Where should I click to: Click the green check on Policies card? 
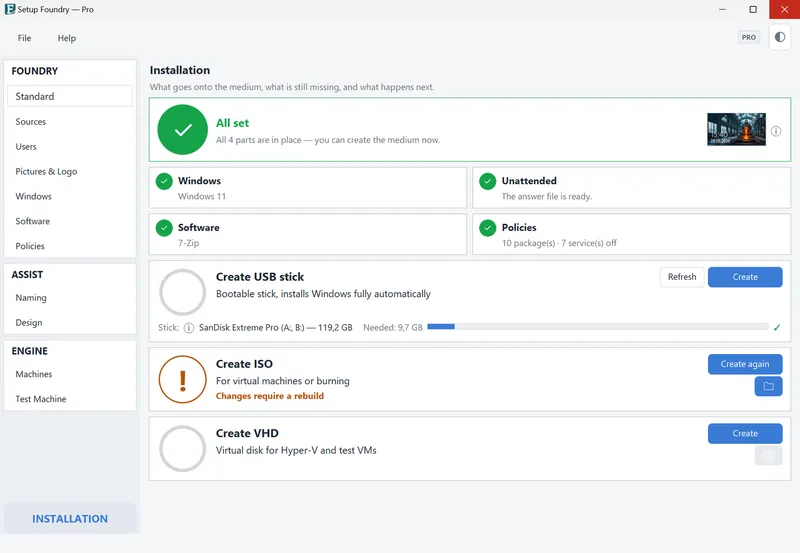pyautogui.click(x=488, y=228)
